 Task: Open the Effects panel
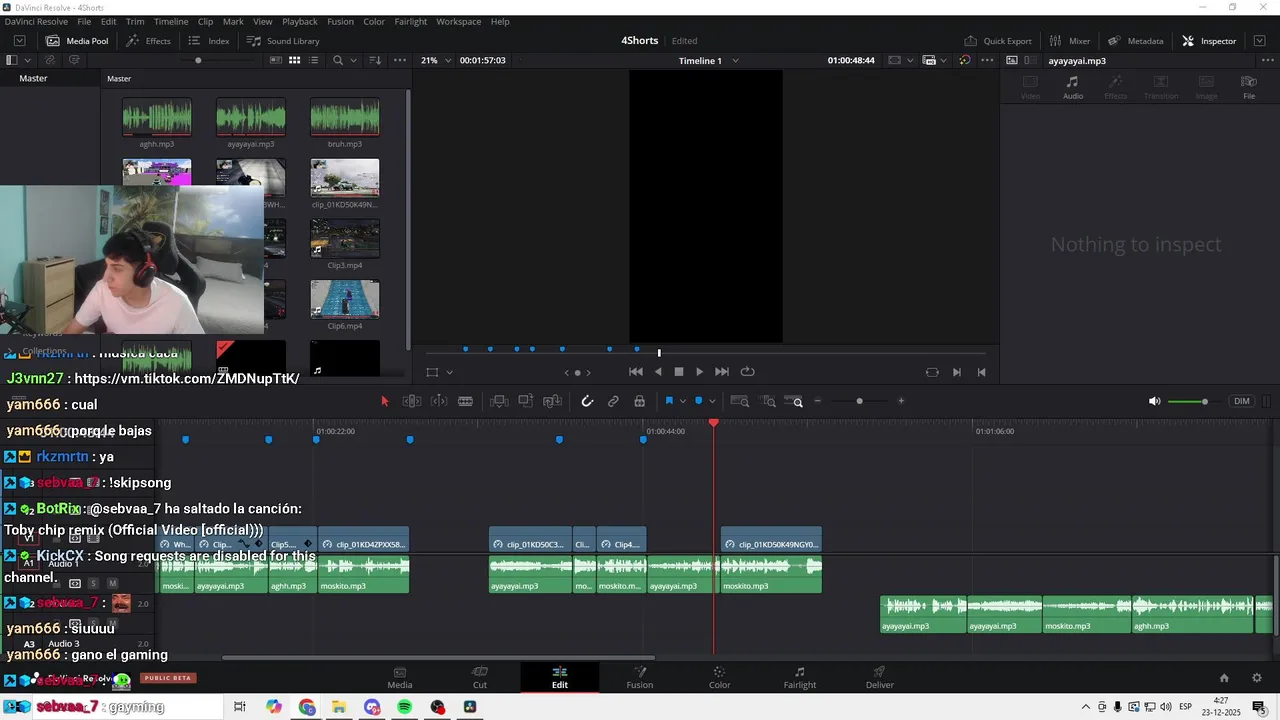[x=148, y=41]
